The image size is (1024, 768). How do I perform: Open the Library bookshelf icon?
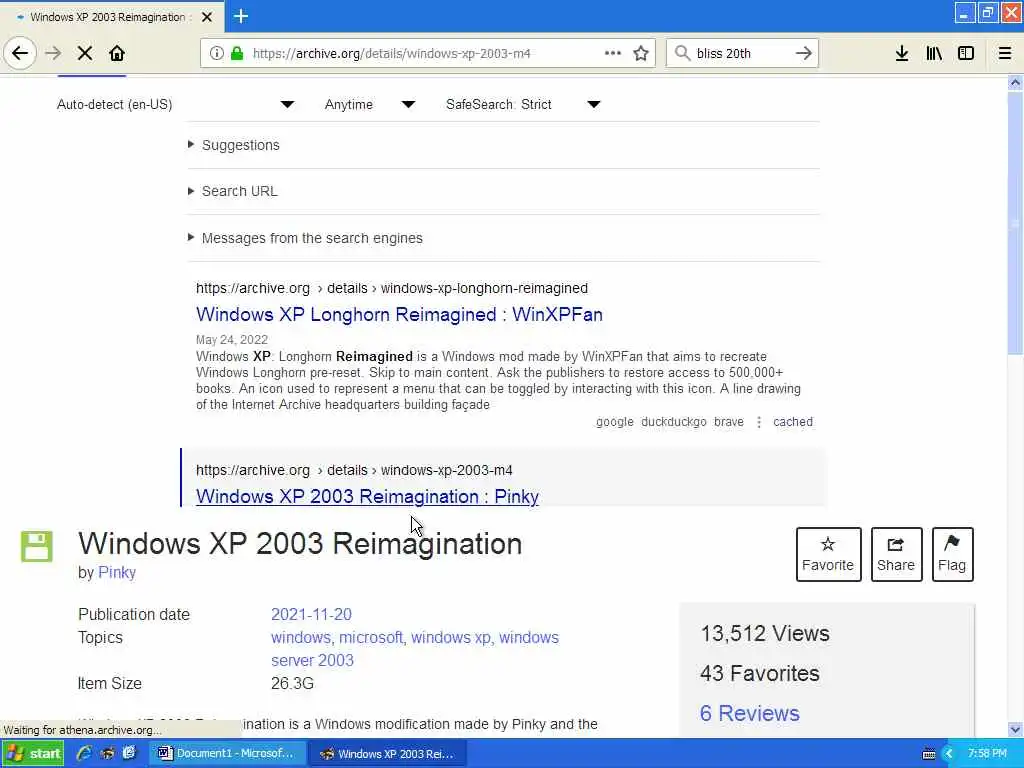(x=934, y=53)
